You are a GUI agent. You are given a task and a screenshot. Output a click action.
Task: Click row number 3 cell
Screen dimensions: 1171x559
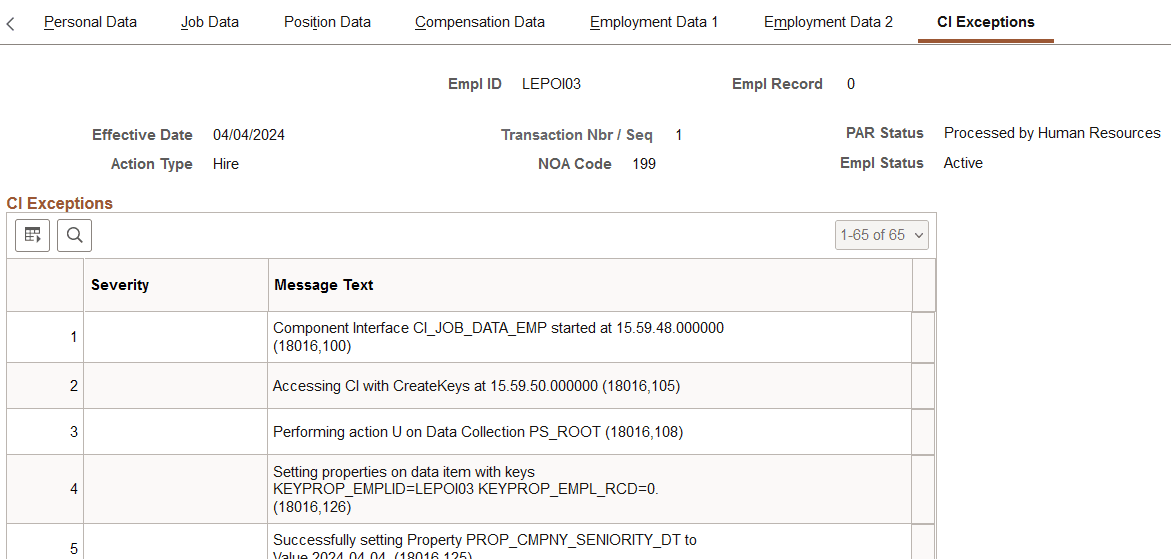point(45,431)
